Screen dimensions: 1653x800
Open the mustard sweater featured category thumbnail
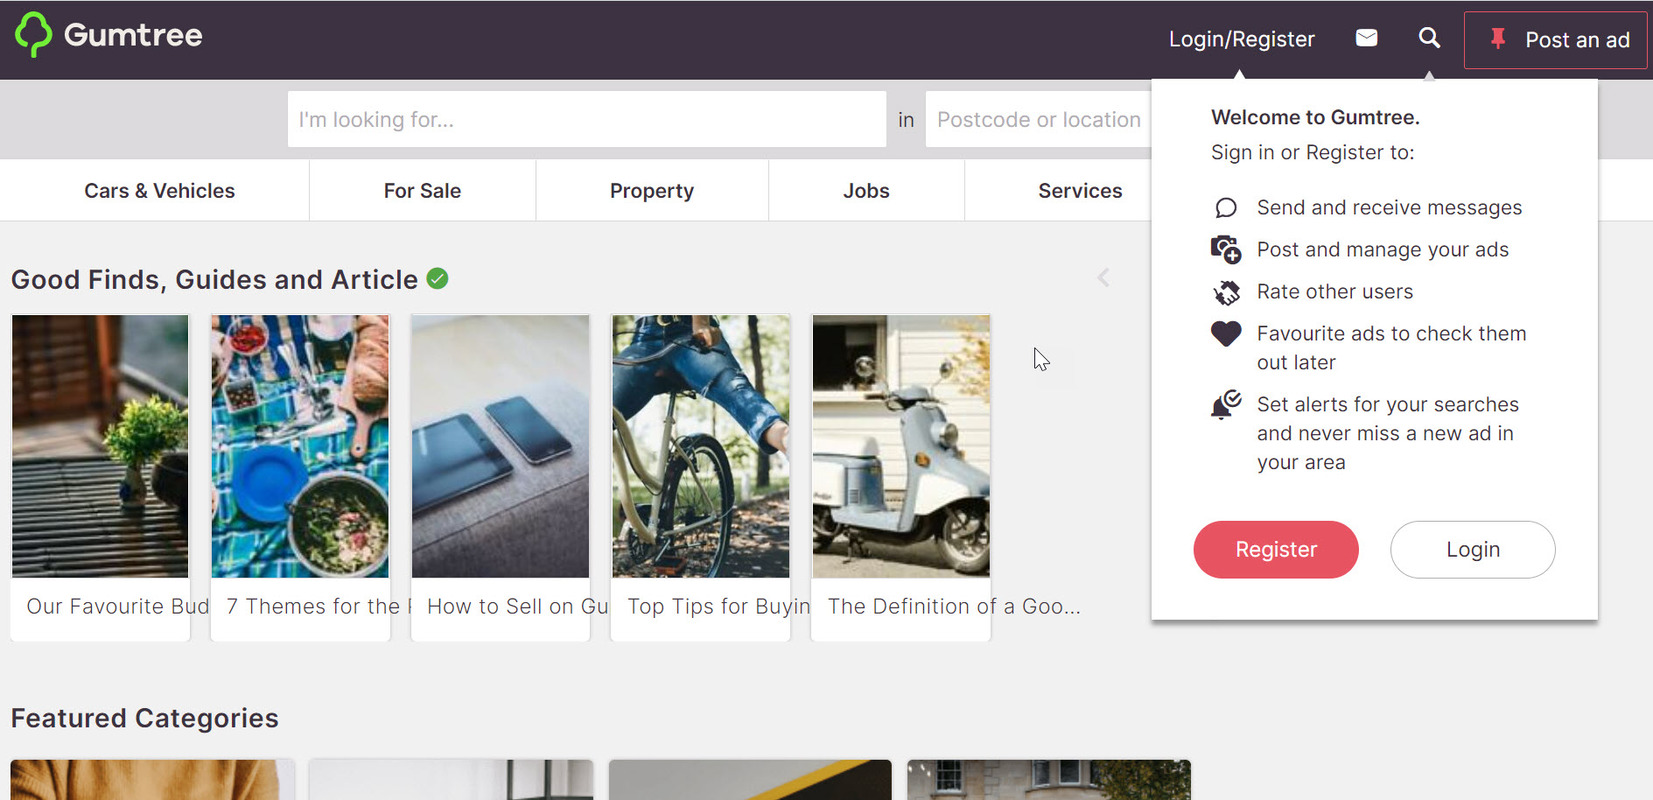click(152, 780)
